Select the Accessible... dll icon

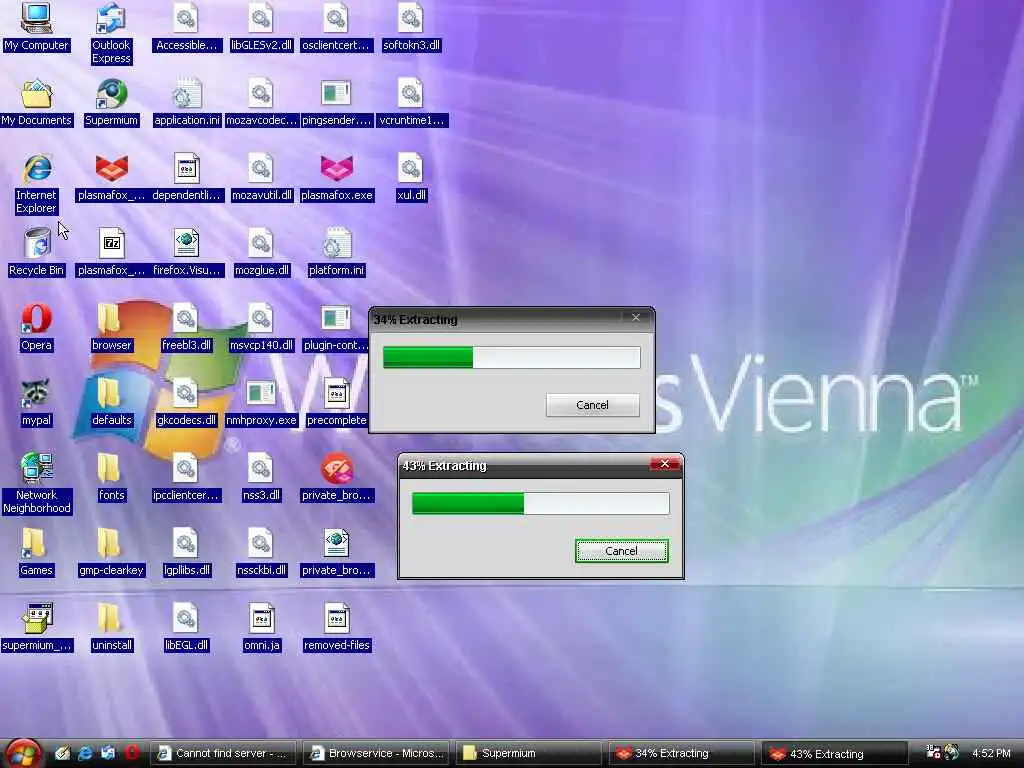click(186, 18)
